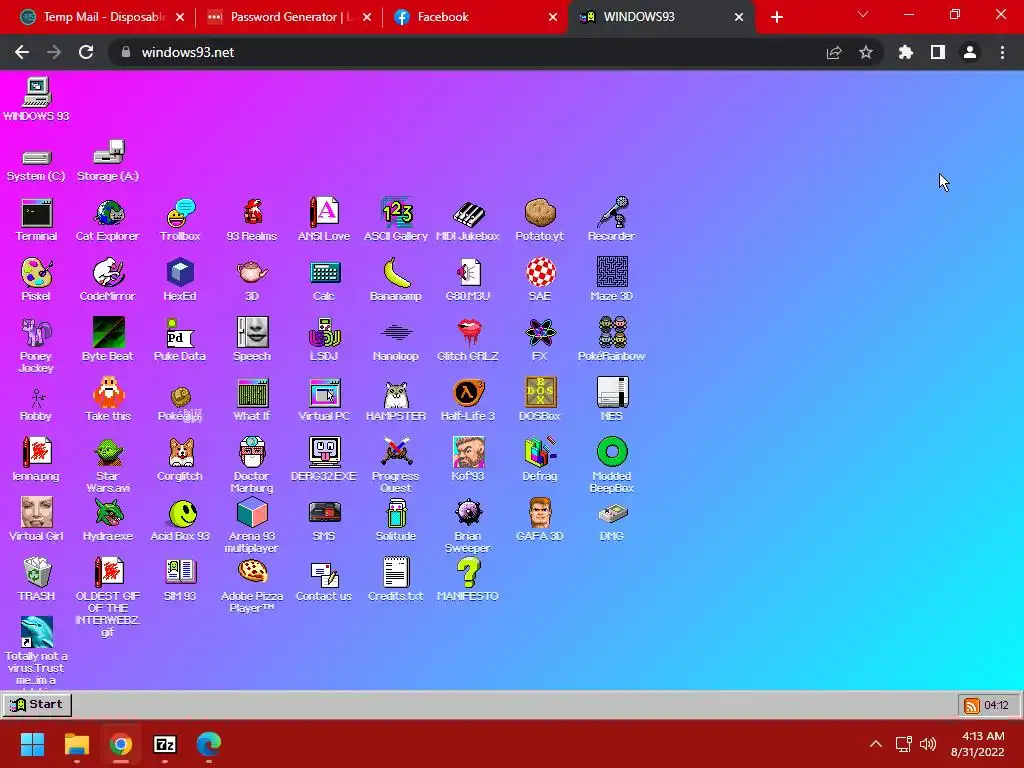1024x768 pixels.
Task: Open LSDJ icon
Action: 324,340
